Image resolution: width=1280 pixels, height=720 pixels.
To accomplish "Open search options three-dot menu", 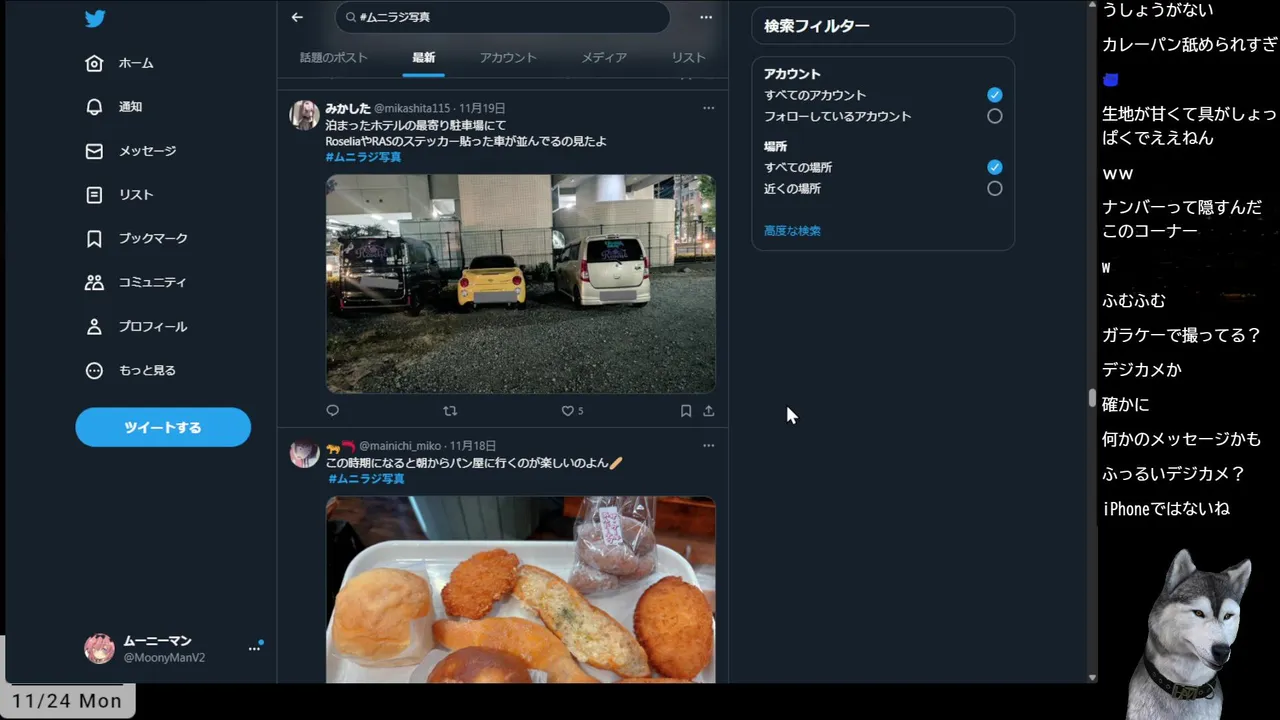I will tap(706, 17).
